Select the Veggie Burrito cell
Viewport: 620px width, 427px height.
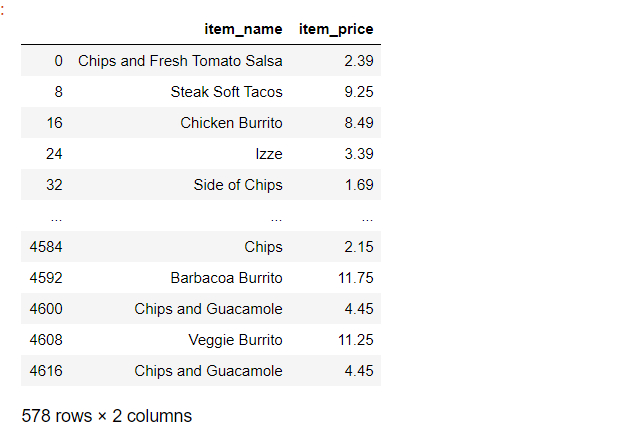click(x=235, y=340)
